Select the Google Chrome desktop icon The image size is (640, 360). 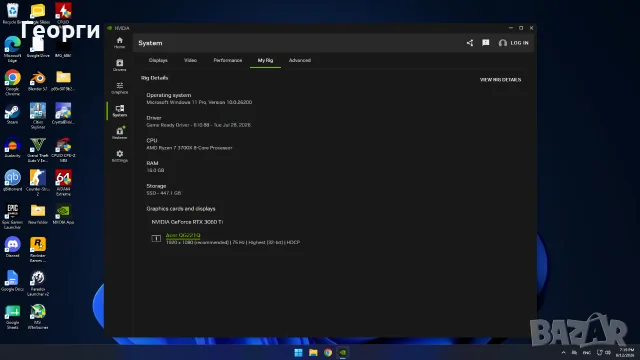coord(12,83)
